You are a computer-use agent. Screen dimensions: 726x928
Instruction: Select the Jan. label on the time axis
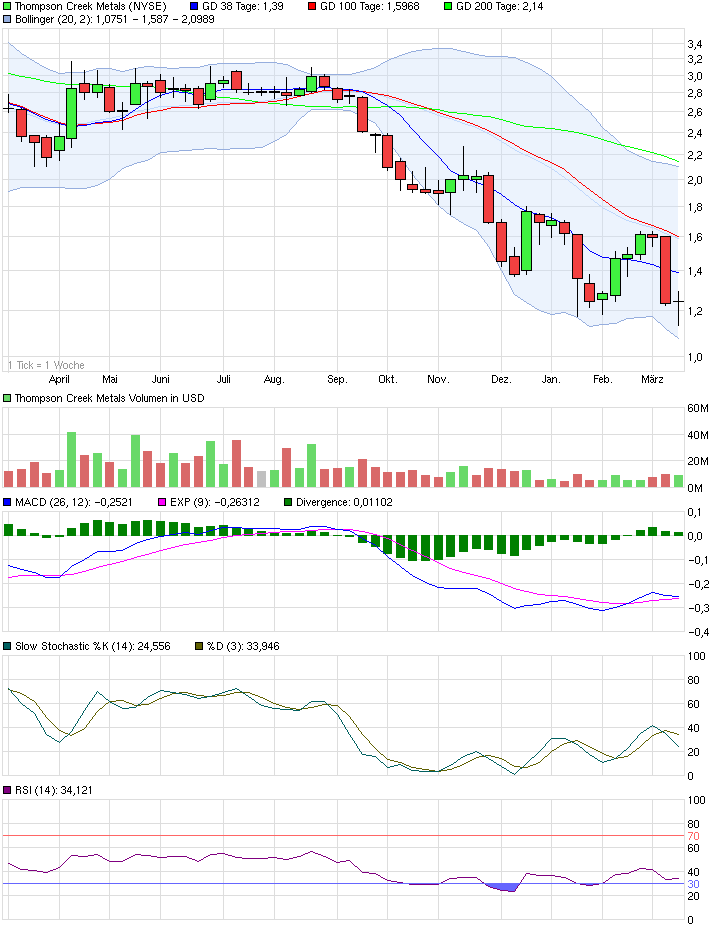point(550,380)
